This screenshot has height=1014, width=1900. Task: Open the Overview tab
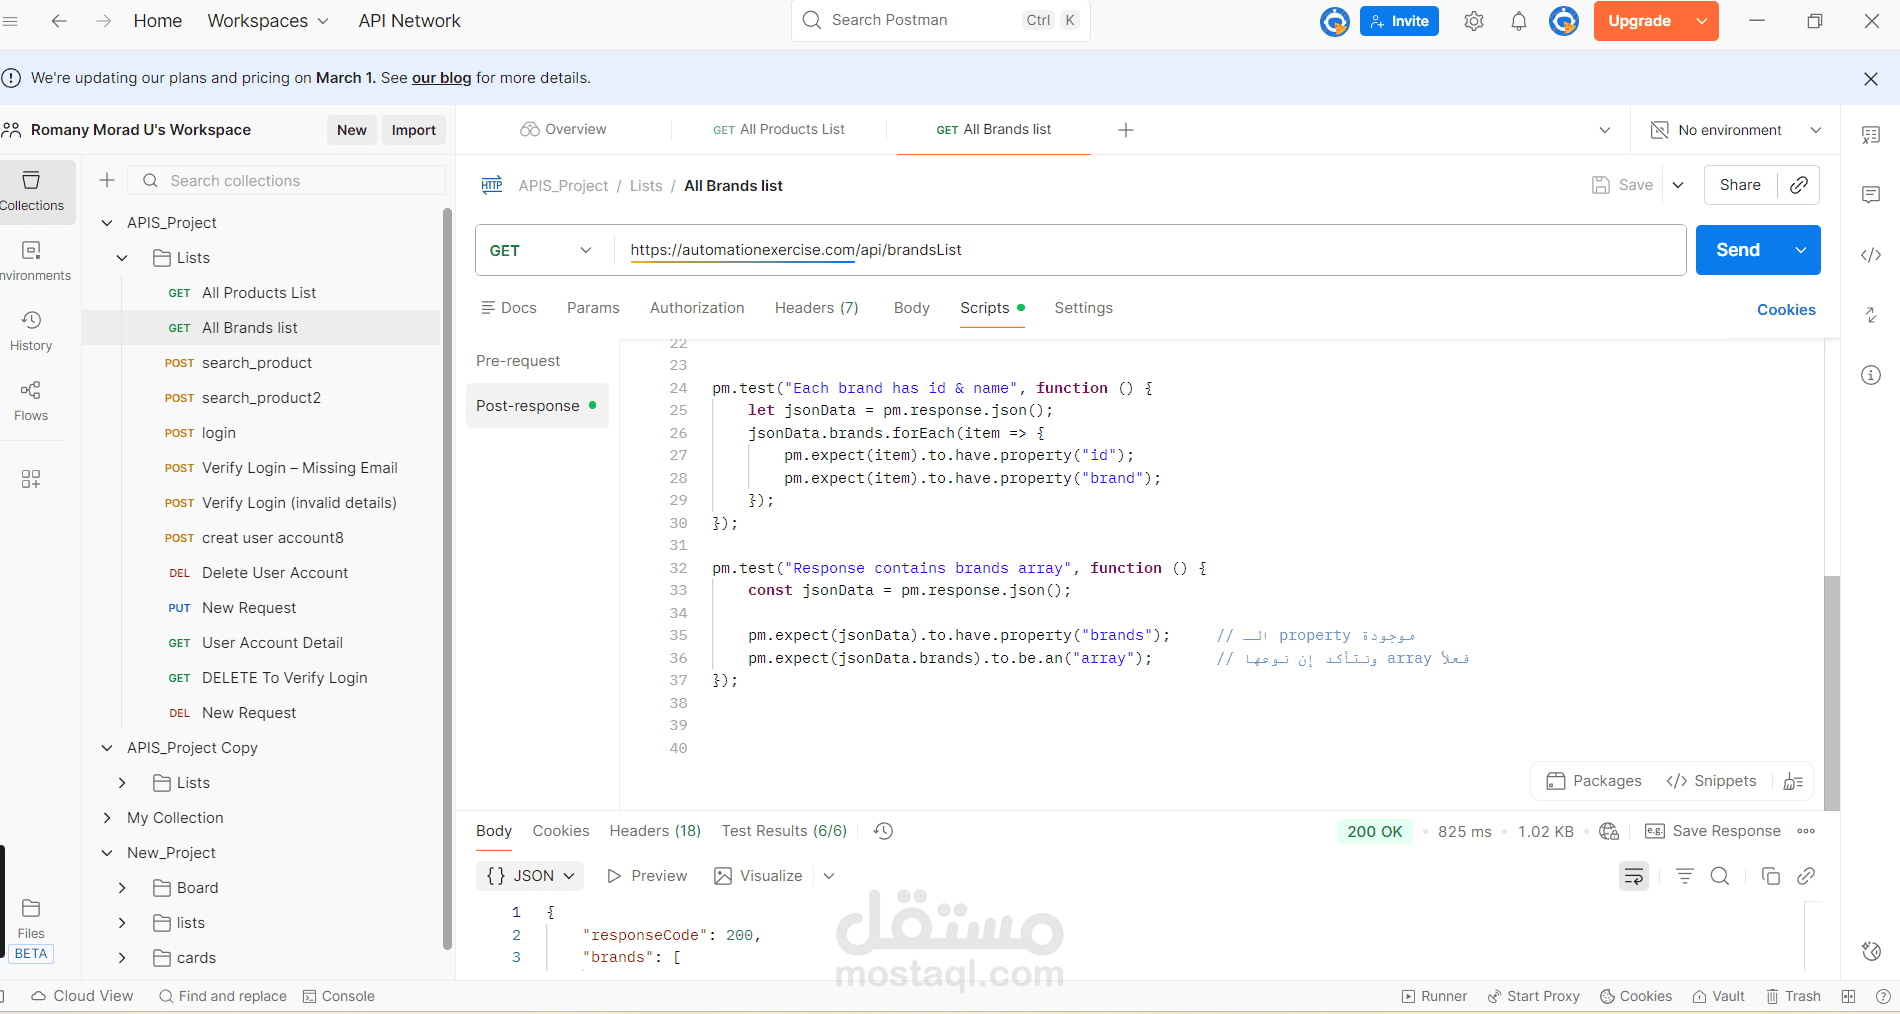click(563, 130)
